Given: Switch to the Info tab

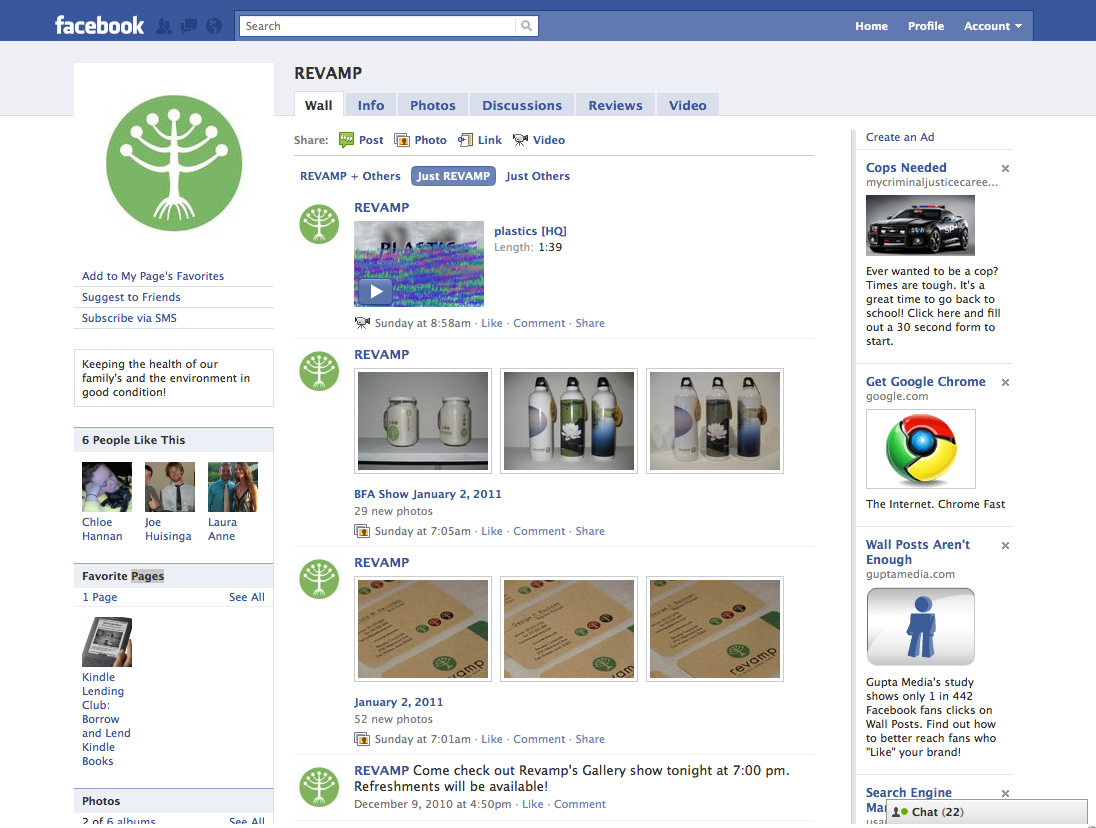Looking at the screenshot, I should [371, 105].
